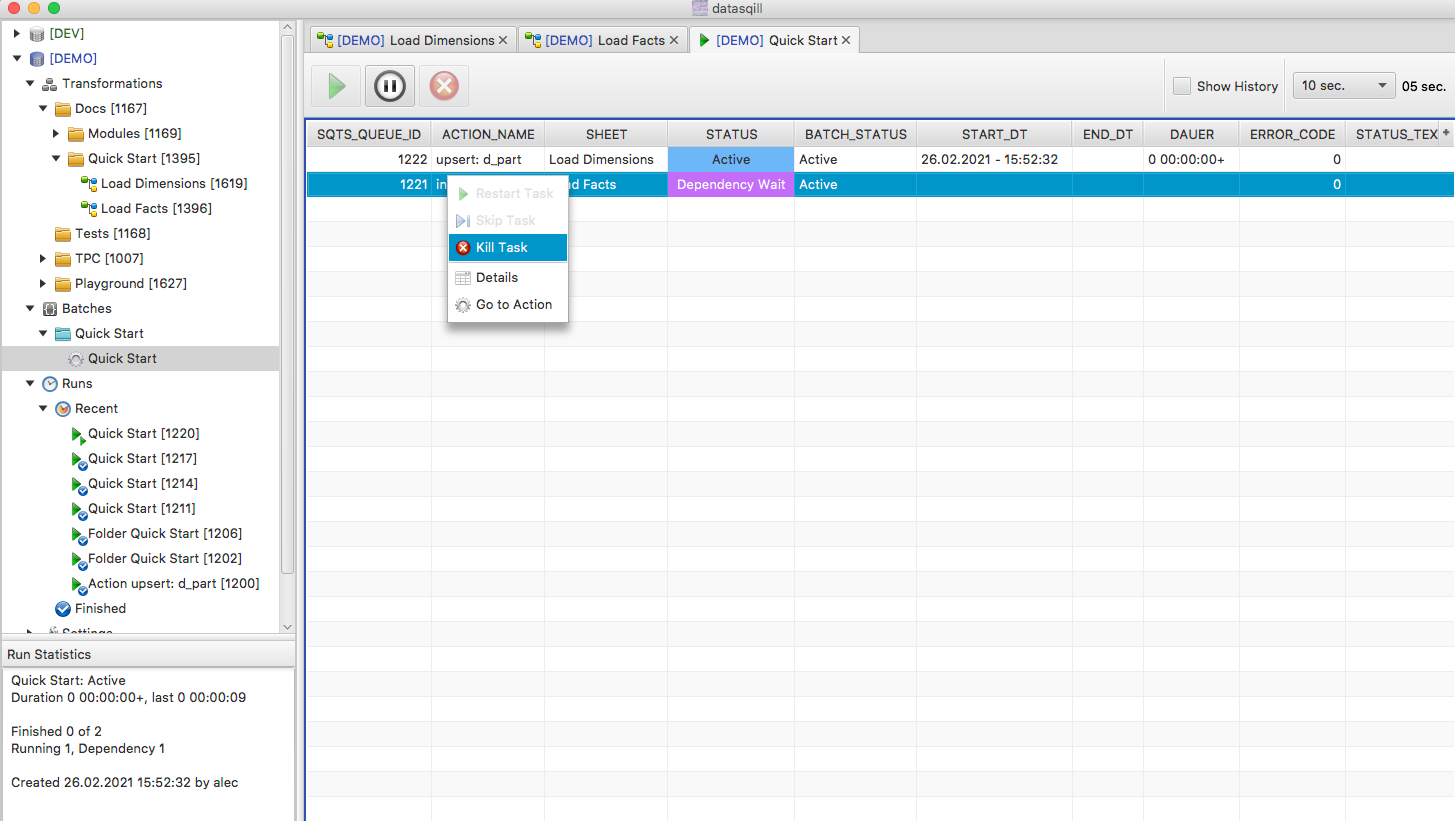Click the DEV database icon
Viewport: 1455px width, 821px height.
(37, 34)
